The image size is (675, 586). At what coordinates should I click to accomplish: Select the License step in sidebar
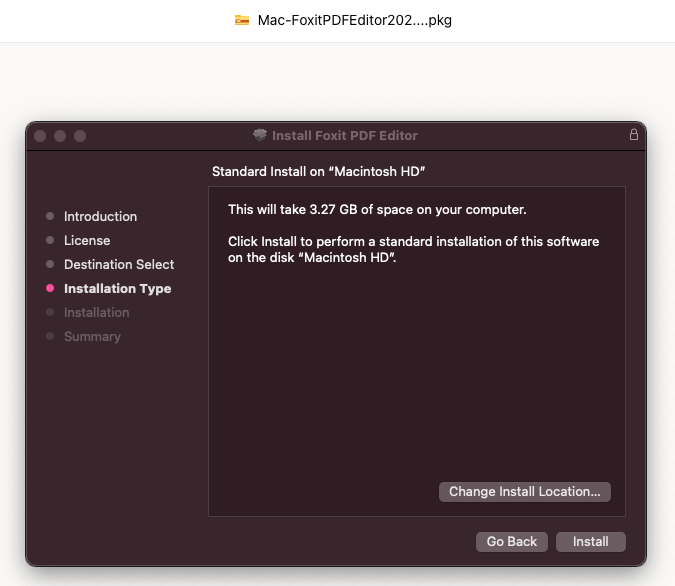coord(87,240)
